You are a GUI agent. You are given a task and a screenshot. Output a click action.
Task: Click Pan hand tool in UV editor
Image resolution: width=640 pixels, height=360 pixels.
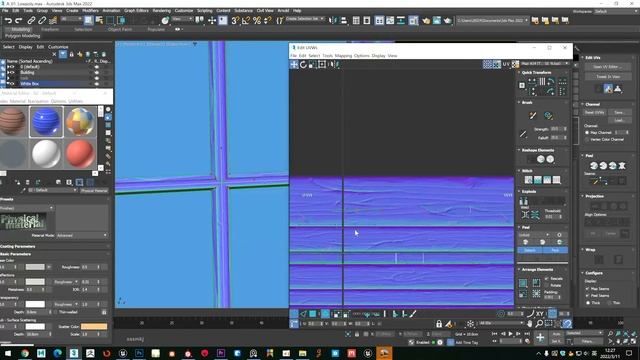pos(530,324)
